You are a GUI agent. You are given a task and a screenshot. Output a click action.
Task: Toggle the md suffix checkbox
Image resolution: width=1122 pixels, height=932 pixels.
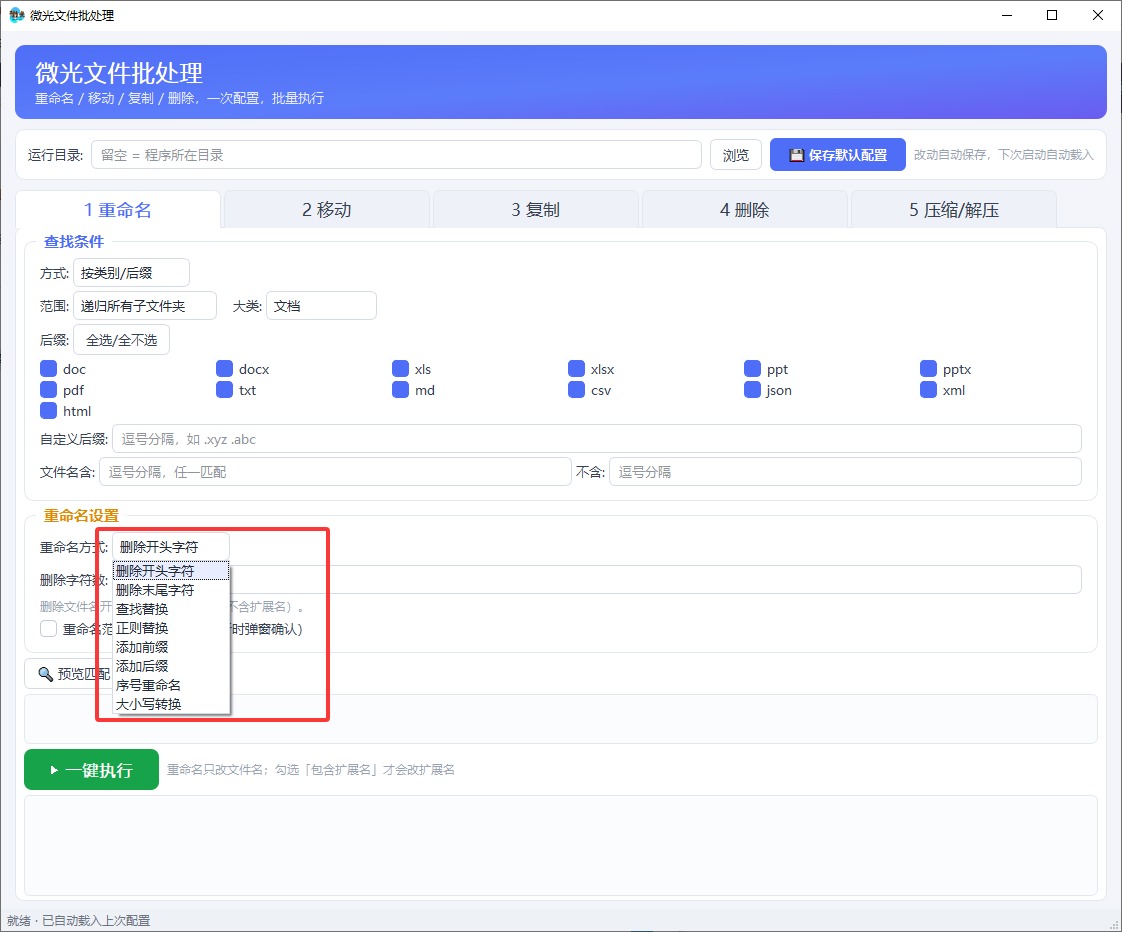pyautogui.click(x=401, y=389)
